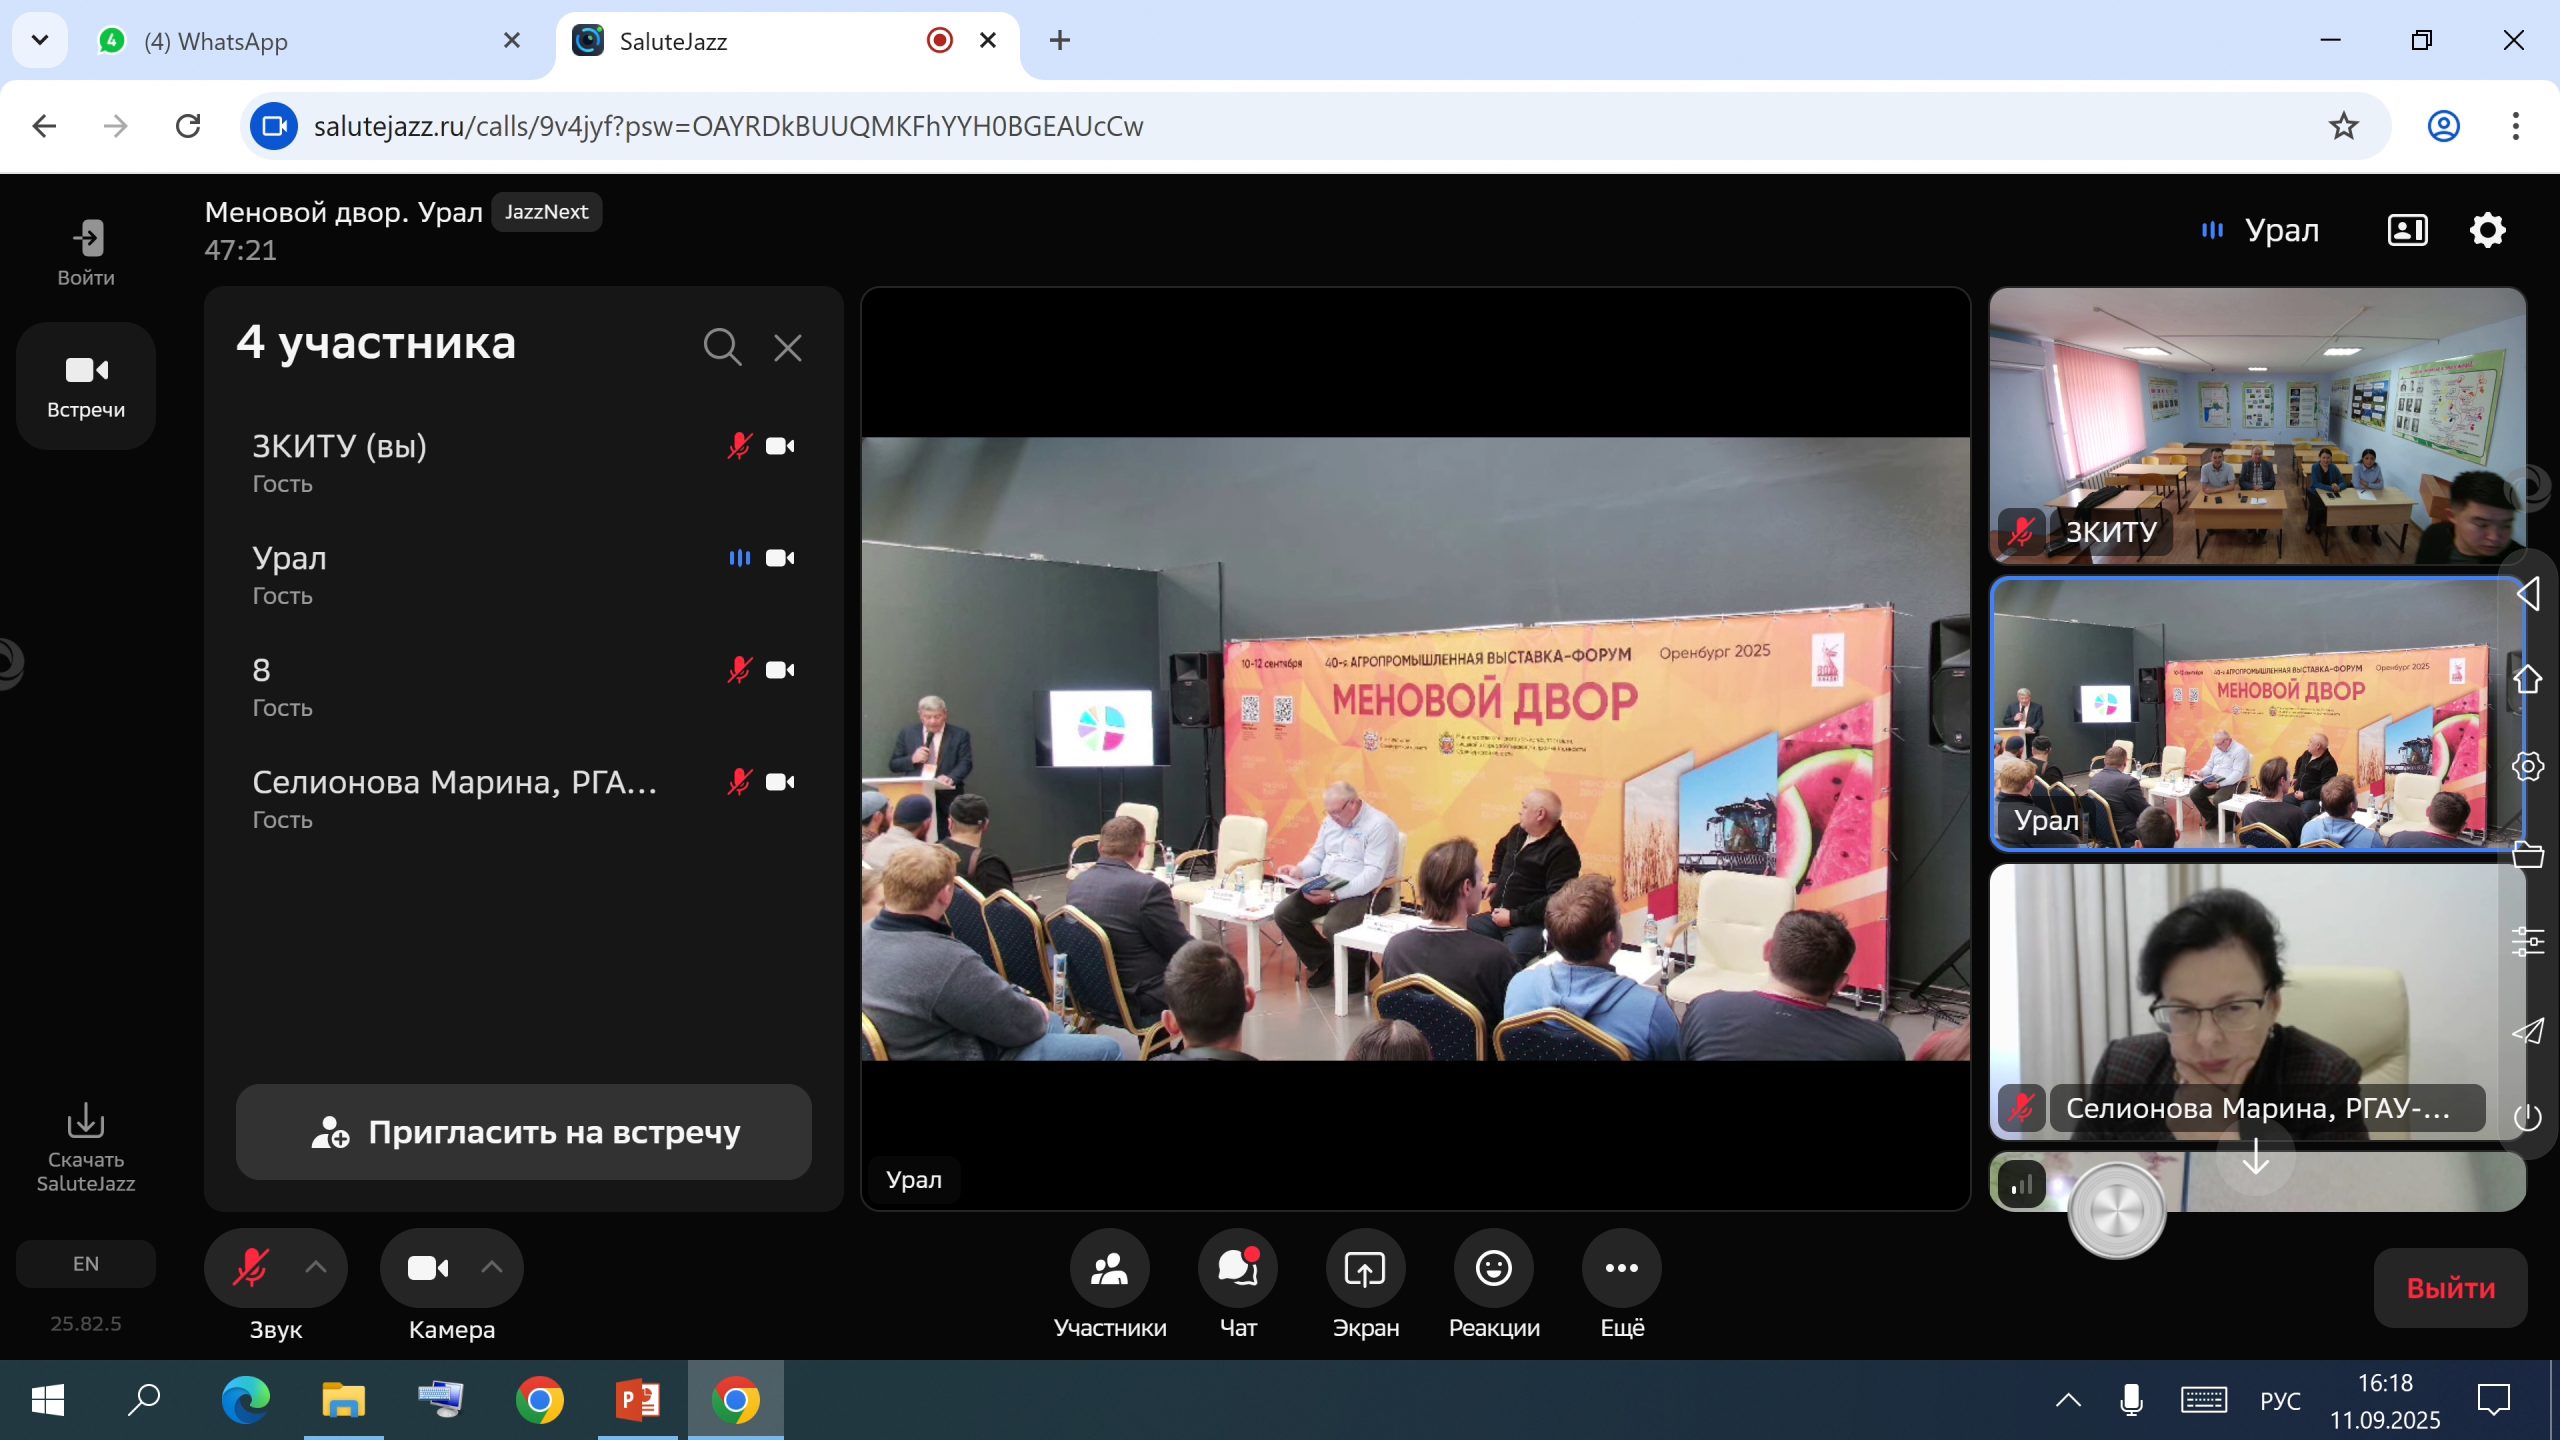2560x1440 pixels.
Task: Click Download SaluteJazz icon in sidebar
Action: coord(86,1122)
